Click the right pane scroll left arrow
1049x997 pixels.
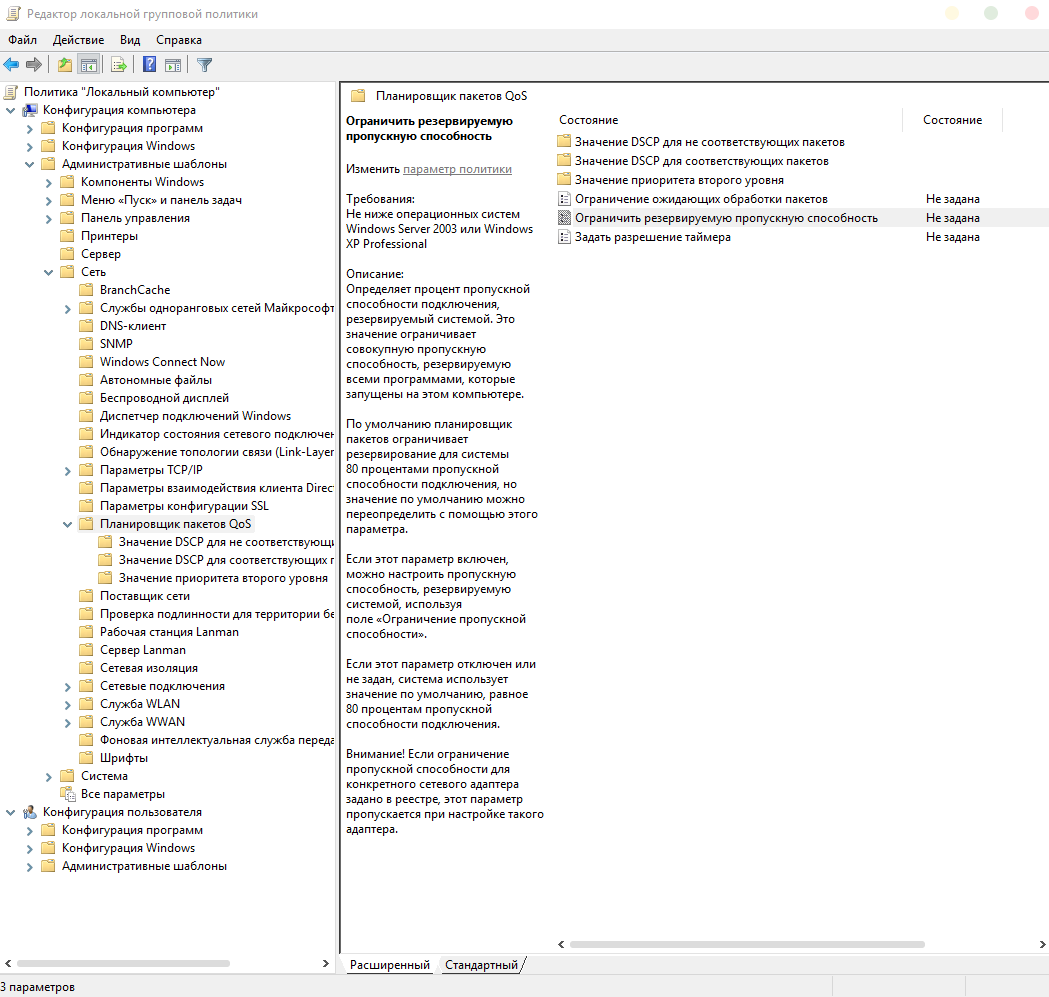(561, 945)
